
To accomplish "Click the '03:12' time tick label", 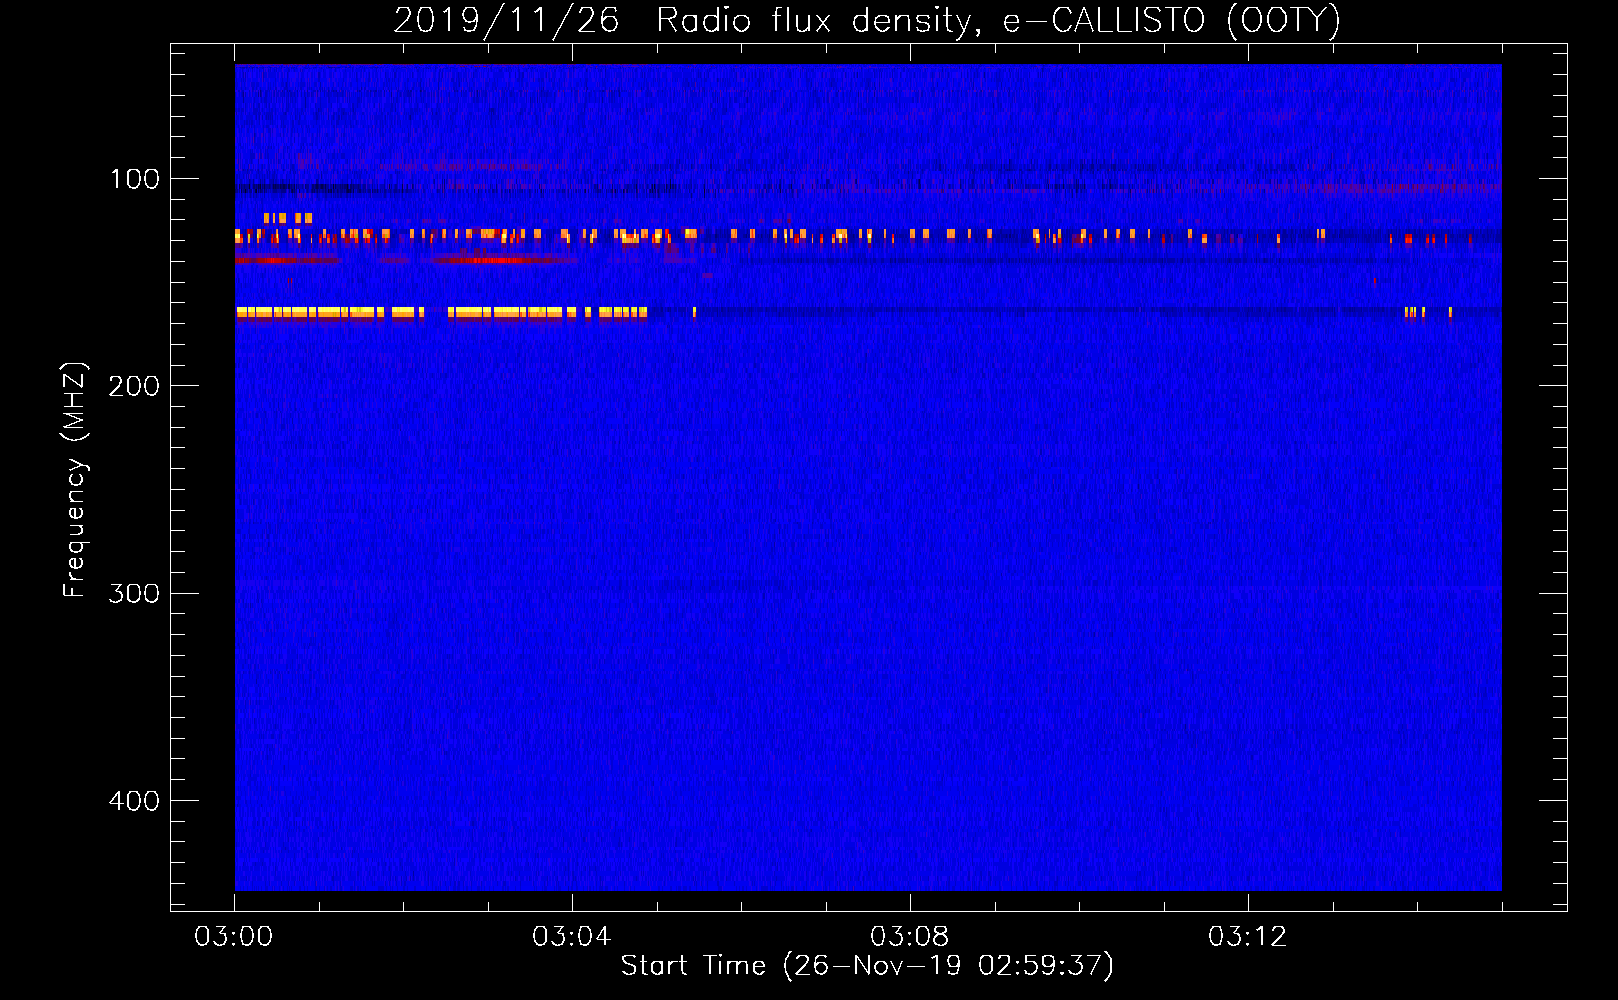I will [x=1248, y=937].
